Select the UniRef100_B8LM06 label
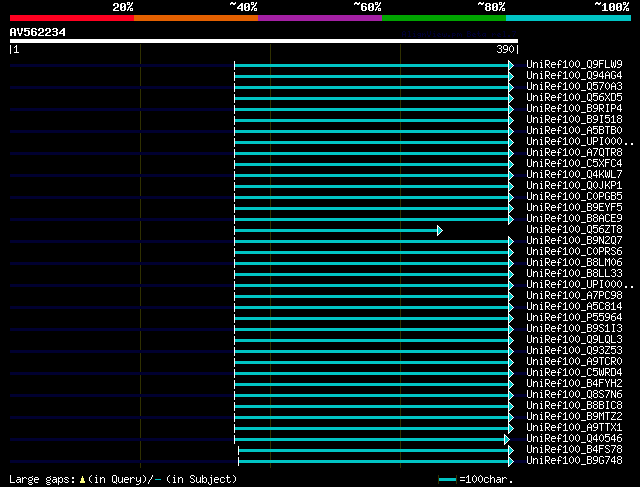The image size is (640, 487). point(574,263)
